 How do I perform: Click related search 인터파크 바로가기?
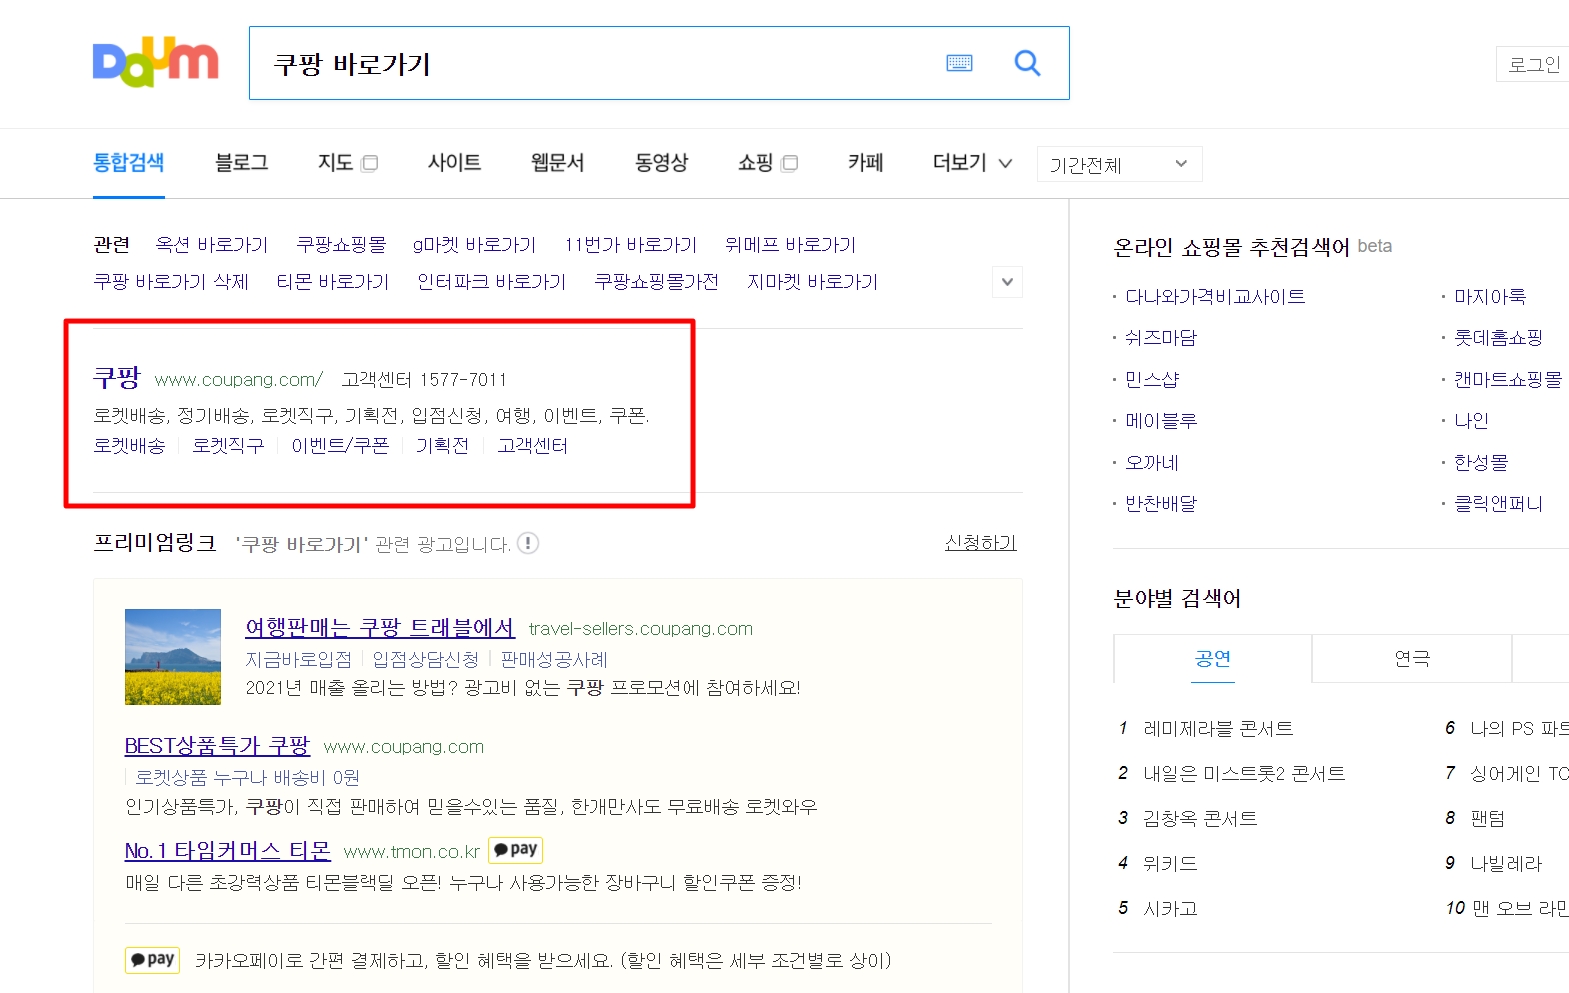[x=491, y=282]
